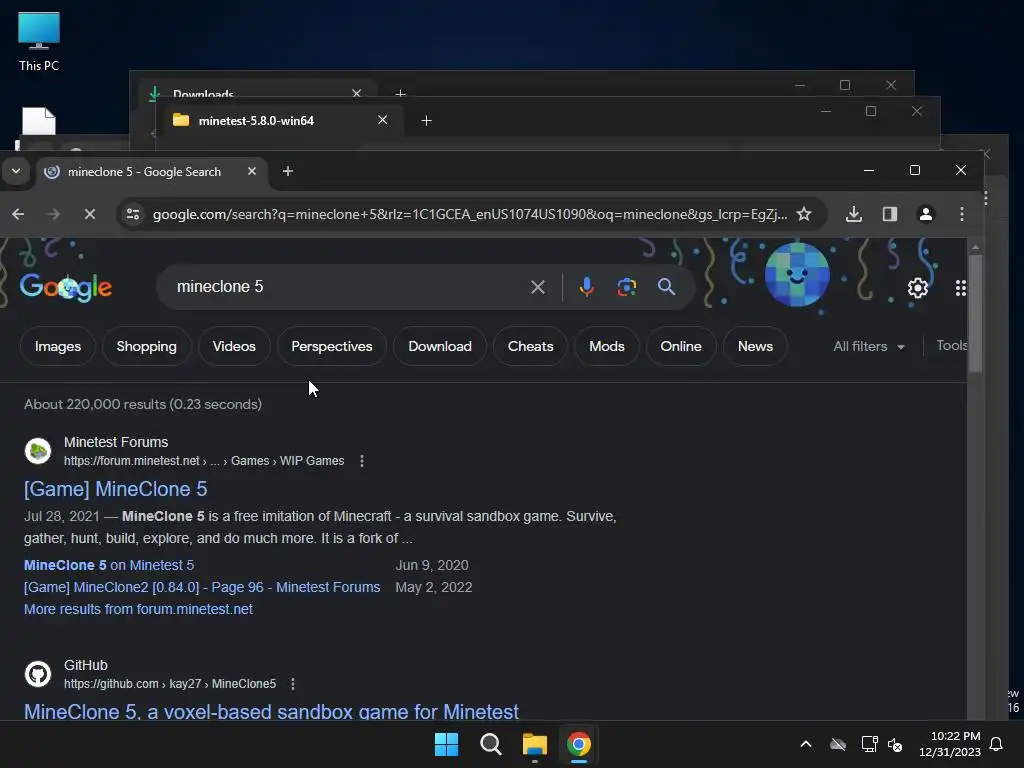Open Google quick settings gear
This screenshot has height=768, width=1024.
(918, 287)
